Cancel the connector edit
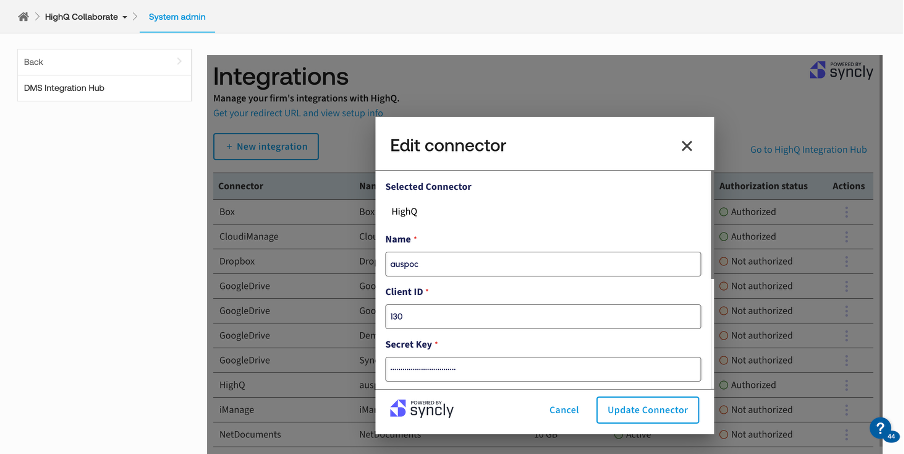Image resolution: width=904 pixels, height=454 pixels. (564, 410)
